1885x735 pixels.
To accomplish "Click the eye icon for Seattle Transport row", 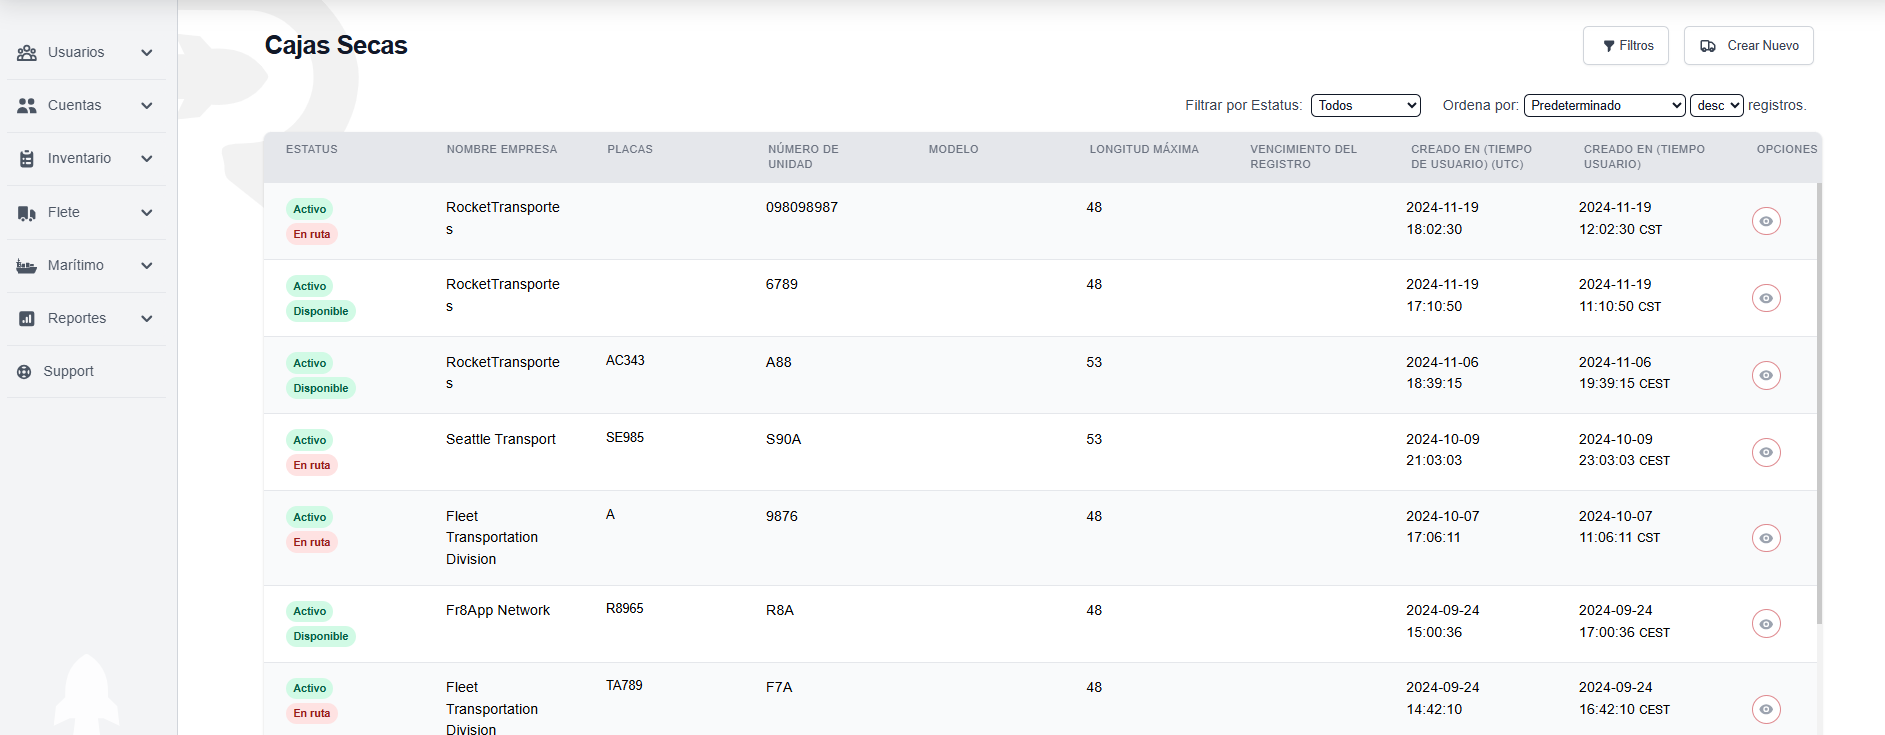I will (x=1766, y=452).
